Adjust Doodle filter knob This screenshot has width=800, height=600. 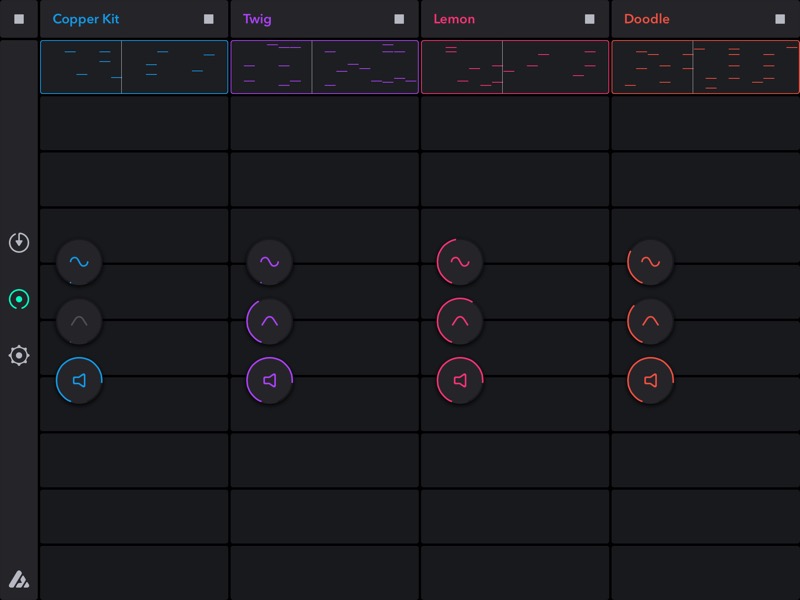[650, 321]
